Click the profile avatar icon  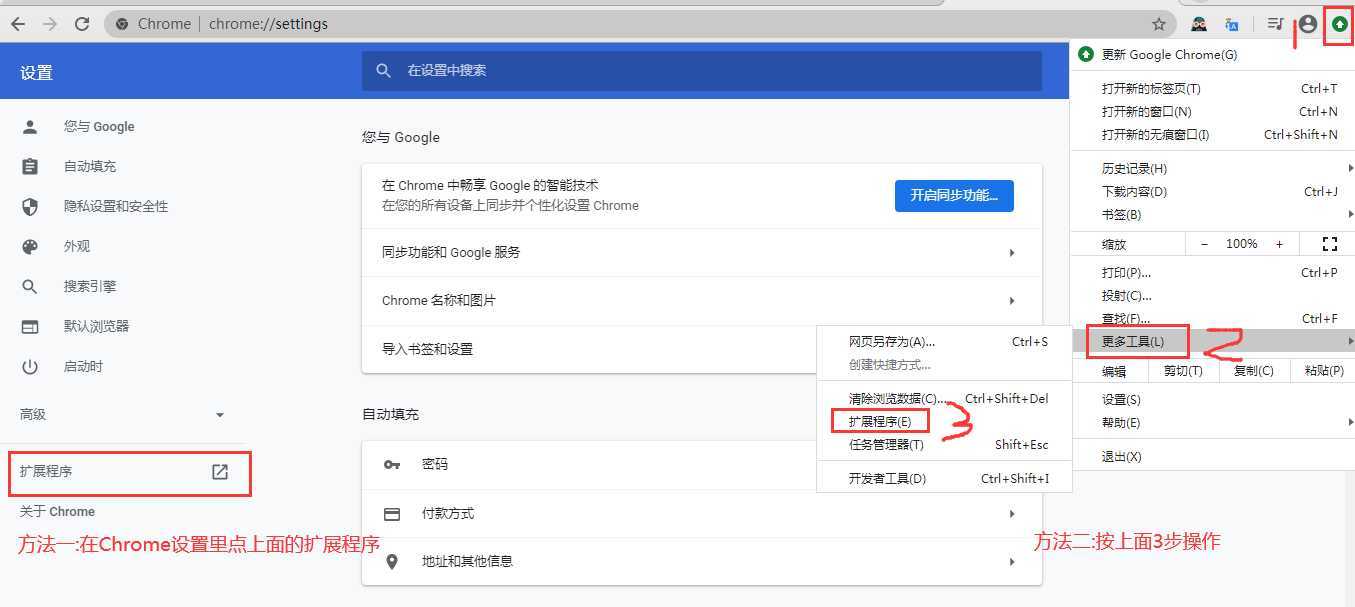pos(1307,24)
